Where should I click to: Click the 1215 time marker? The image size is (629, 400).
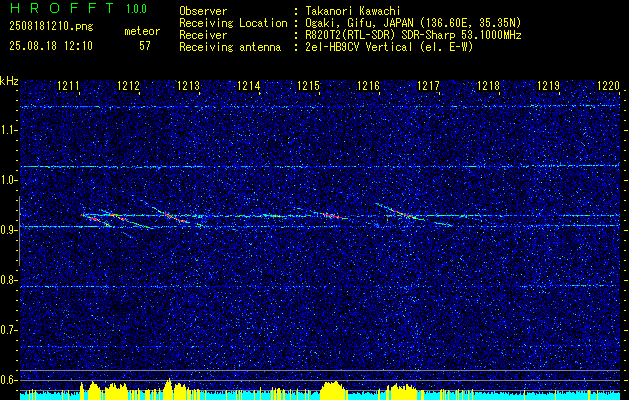pyautogui.click(x=308, y=85)
